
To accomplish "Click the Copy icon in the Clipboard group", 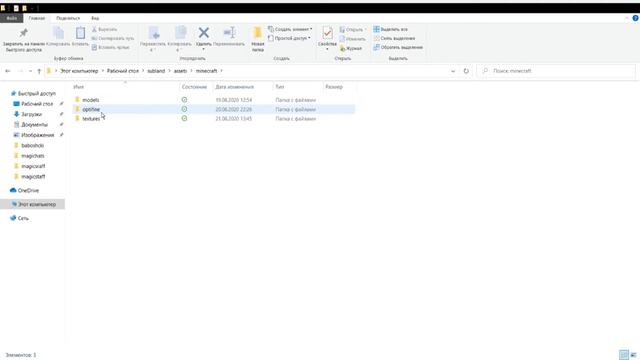I will 58,33.
